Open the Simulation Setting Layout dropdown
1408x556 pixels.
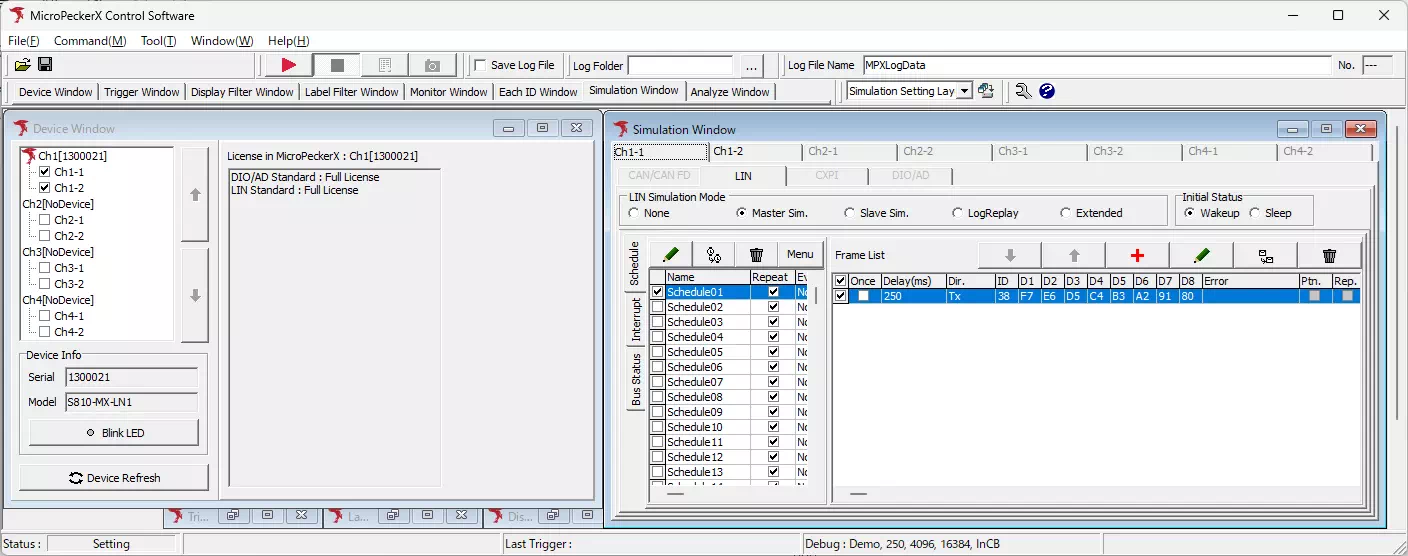964,91
